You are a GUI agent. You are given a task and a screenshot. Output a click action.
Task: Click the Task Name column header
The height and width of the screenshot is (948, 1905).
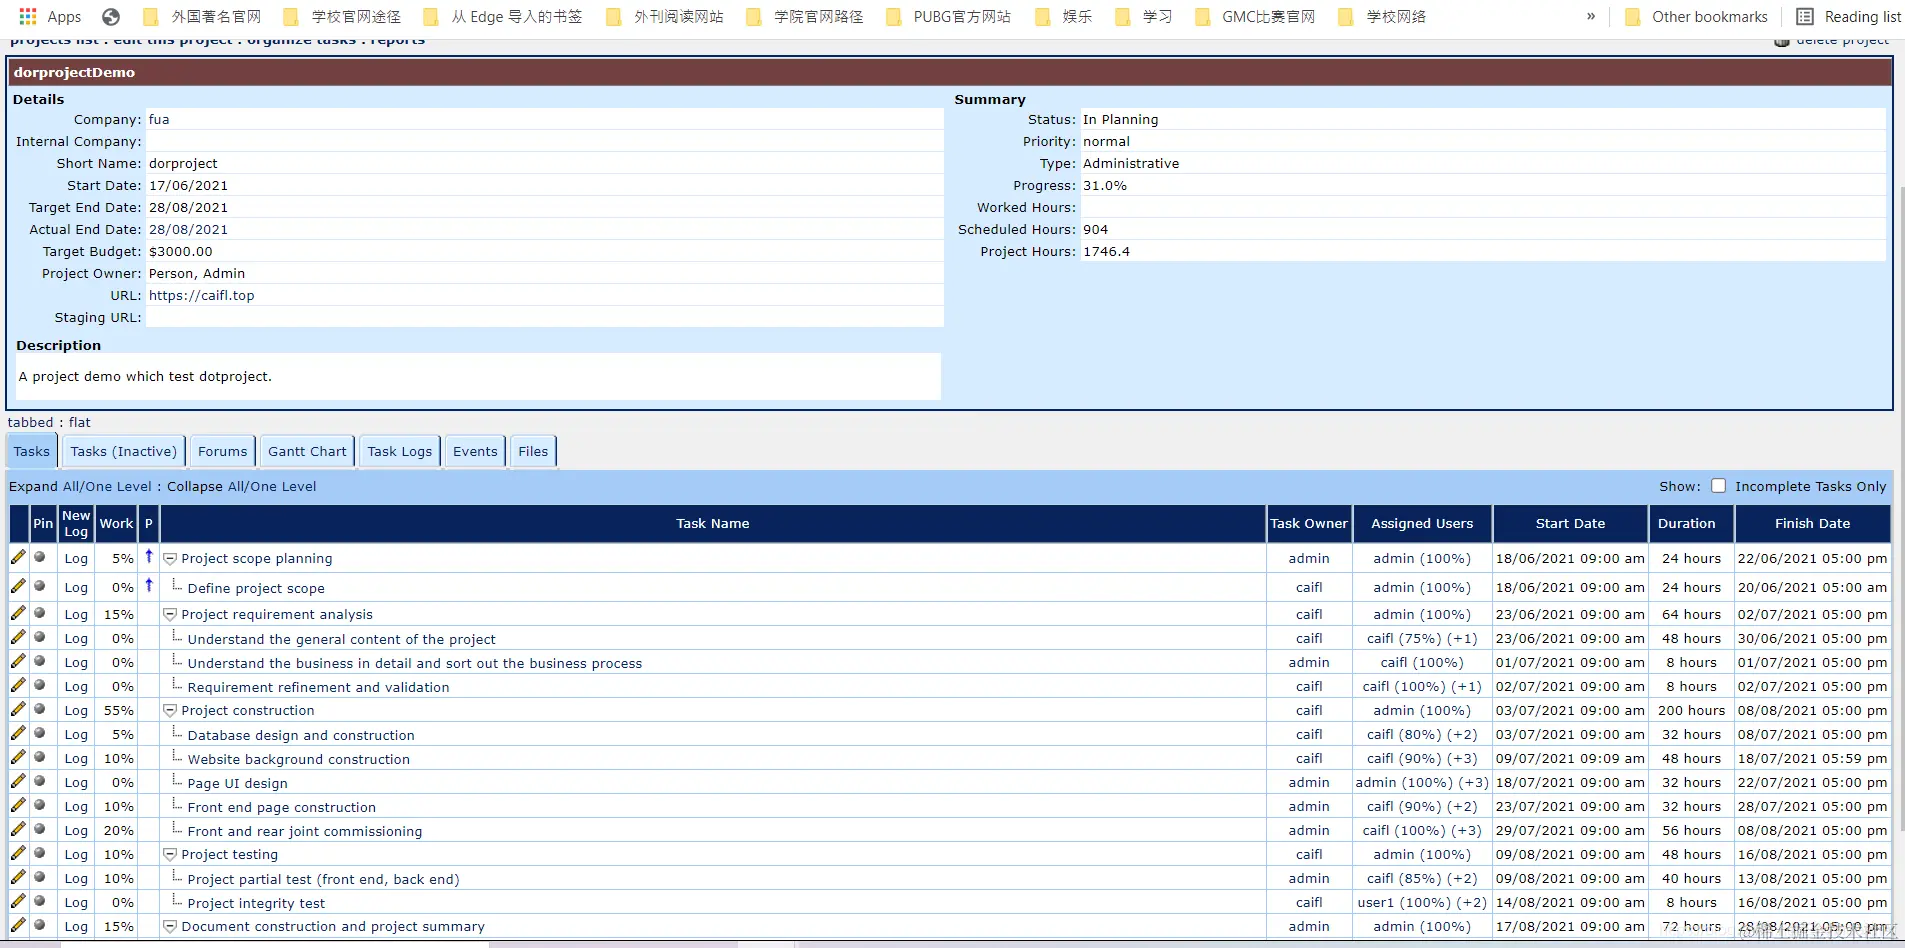[x=712, y=523]
